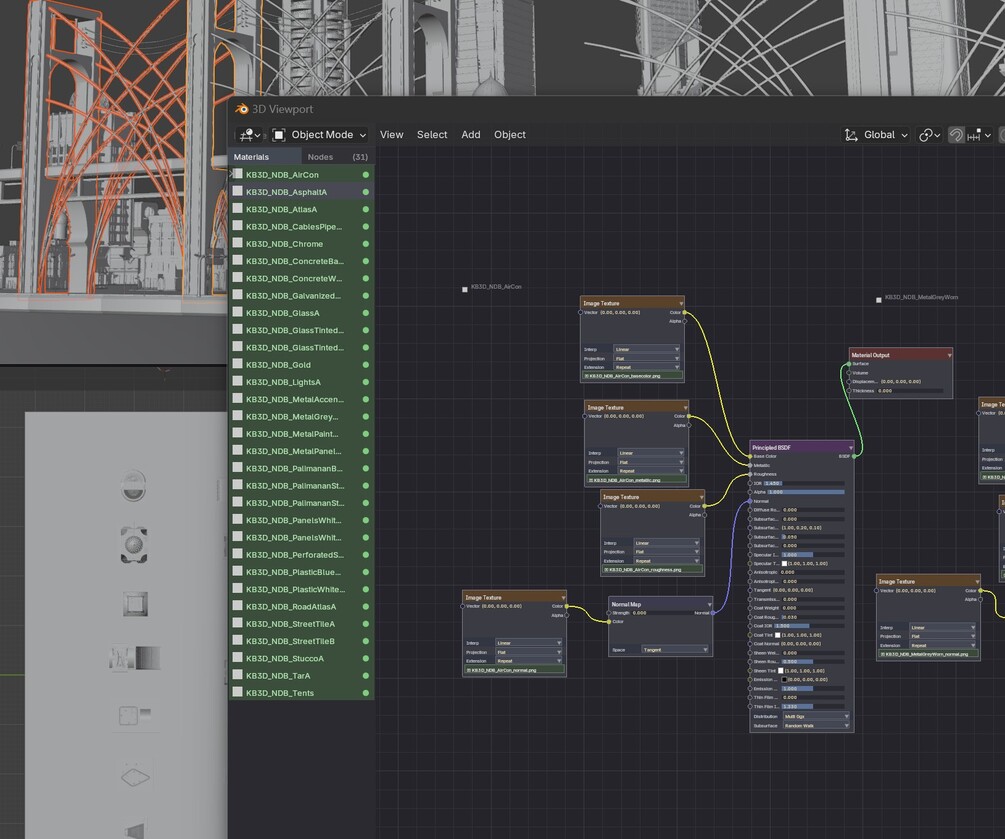Screen dimensions: 1005x839
Task: Toggle the green dot for KB3D_NDB_Tents
Action: [x=365, y=693]
